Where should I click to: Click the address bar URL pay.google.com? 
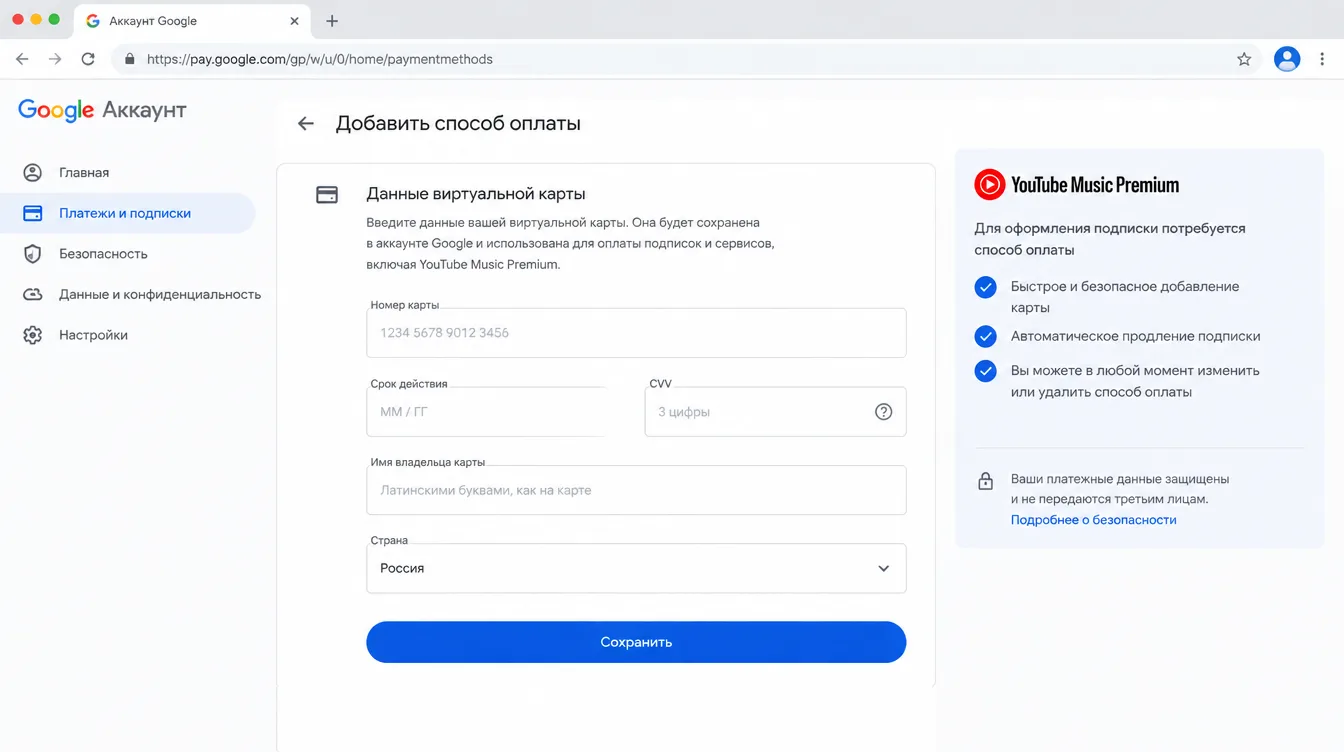point(320,59)
